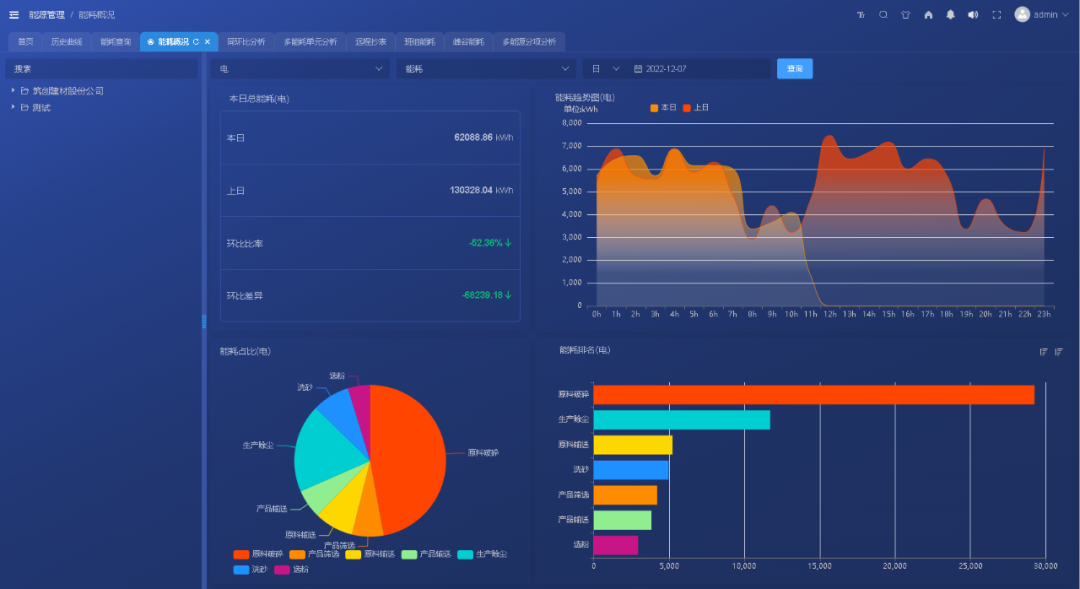
Task: Click the second ranking sort icon
Action: [x=1059, y=352]
